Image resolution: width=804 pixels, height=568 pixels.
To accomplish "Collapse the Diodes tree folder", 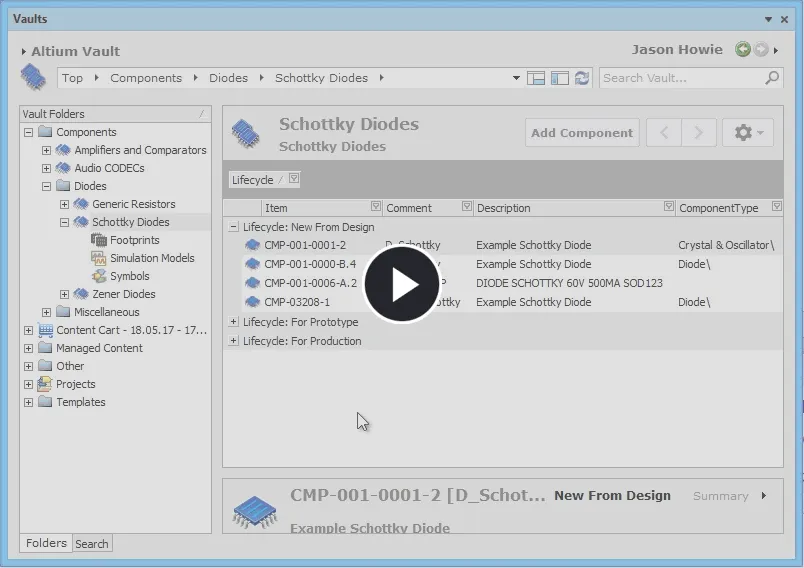I will (46, 186).
